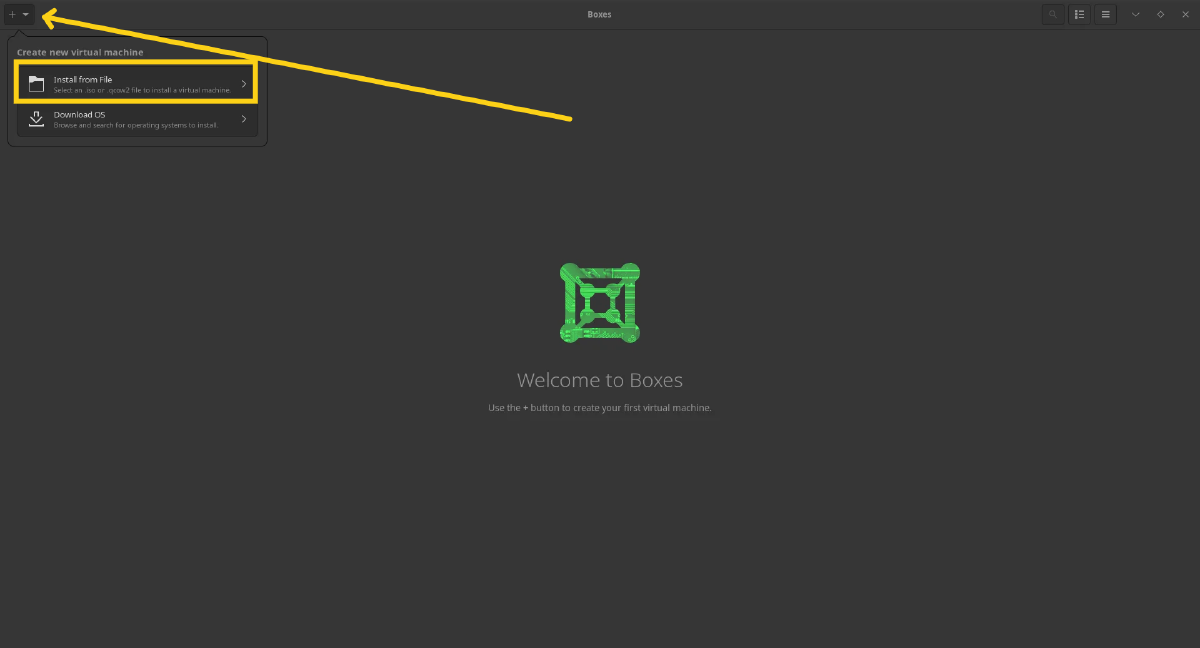
Task: Expand the chevron on the Download OS row
Action: pos(244,120)
